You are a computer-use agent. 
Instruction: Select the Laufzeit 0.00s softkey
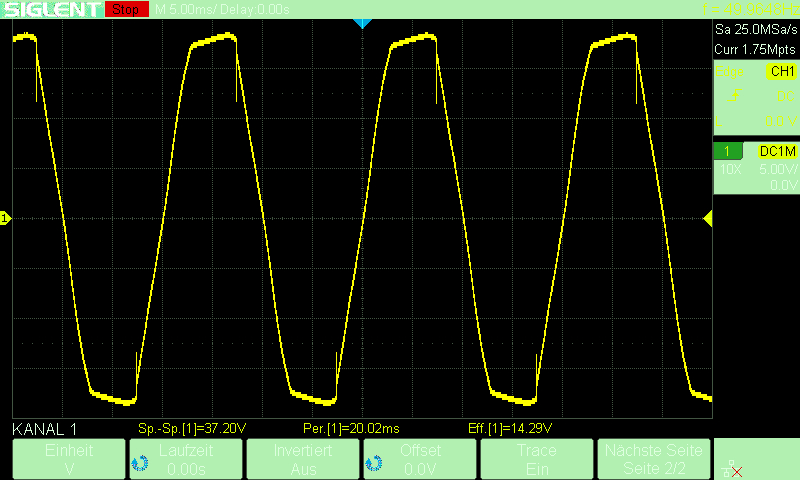(x=186, y=459)
